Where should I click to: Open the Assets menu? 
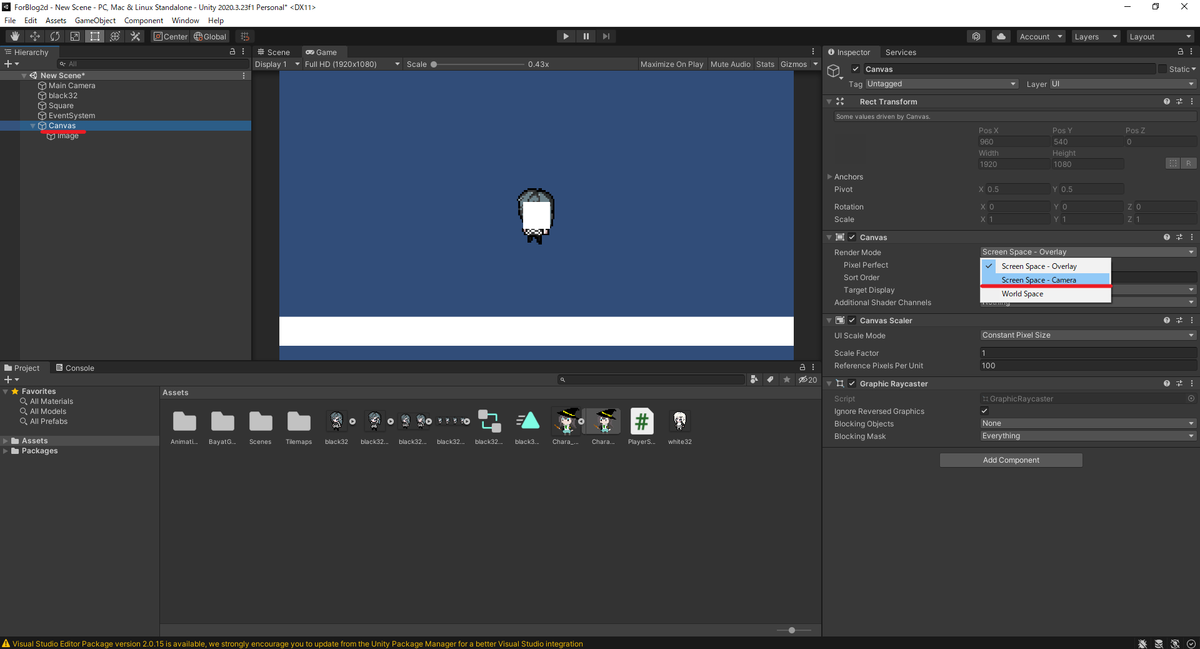coord(56,20)
